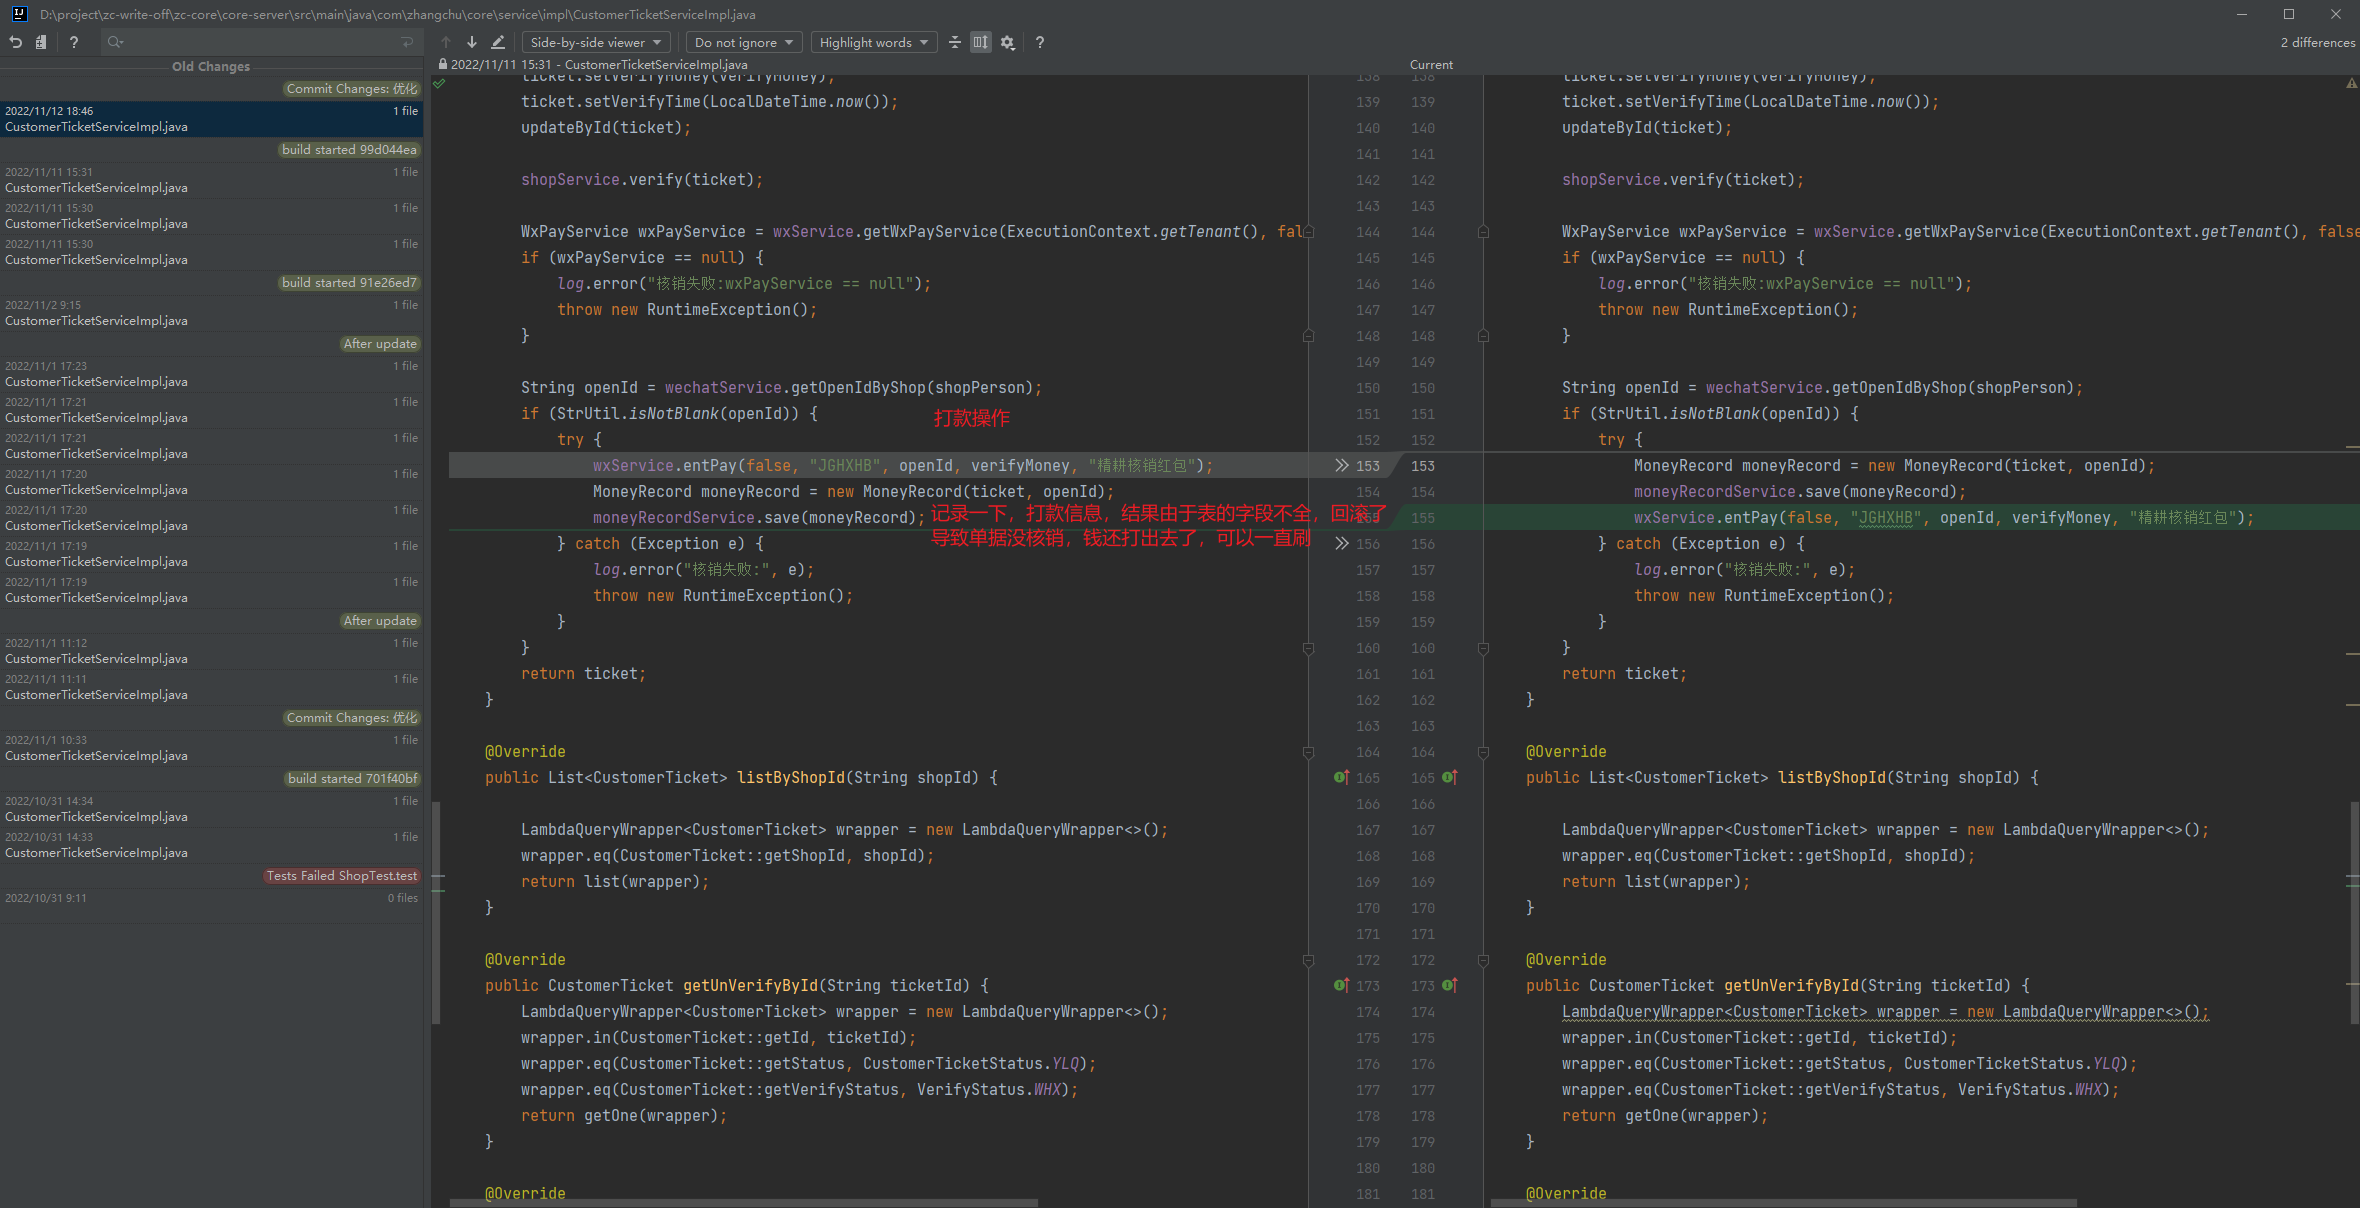Viewport: 2360px width, 1208px height.
Task: Toggle collapse unchanged fragments
Action: [955, 42]
